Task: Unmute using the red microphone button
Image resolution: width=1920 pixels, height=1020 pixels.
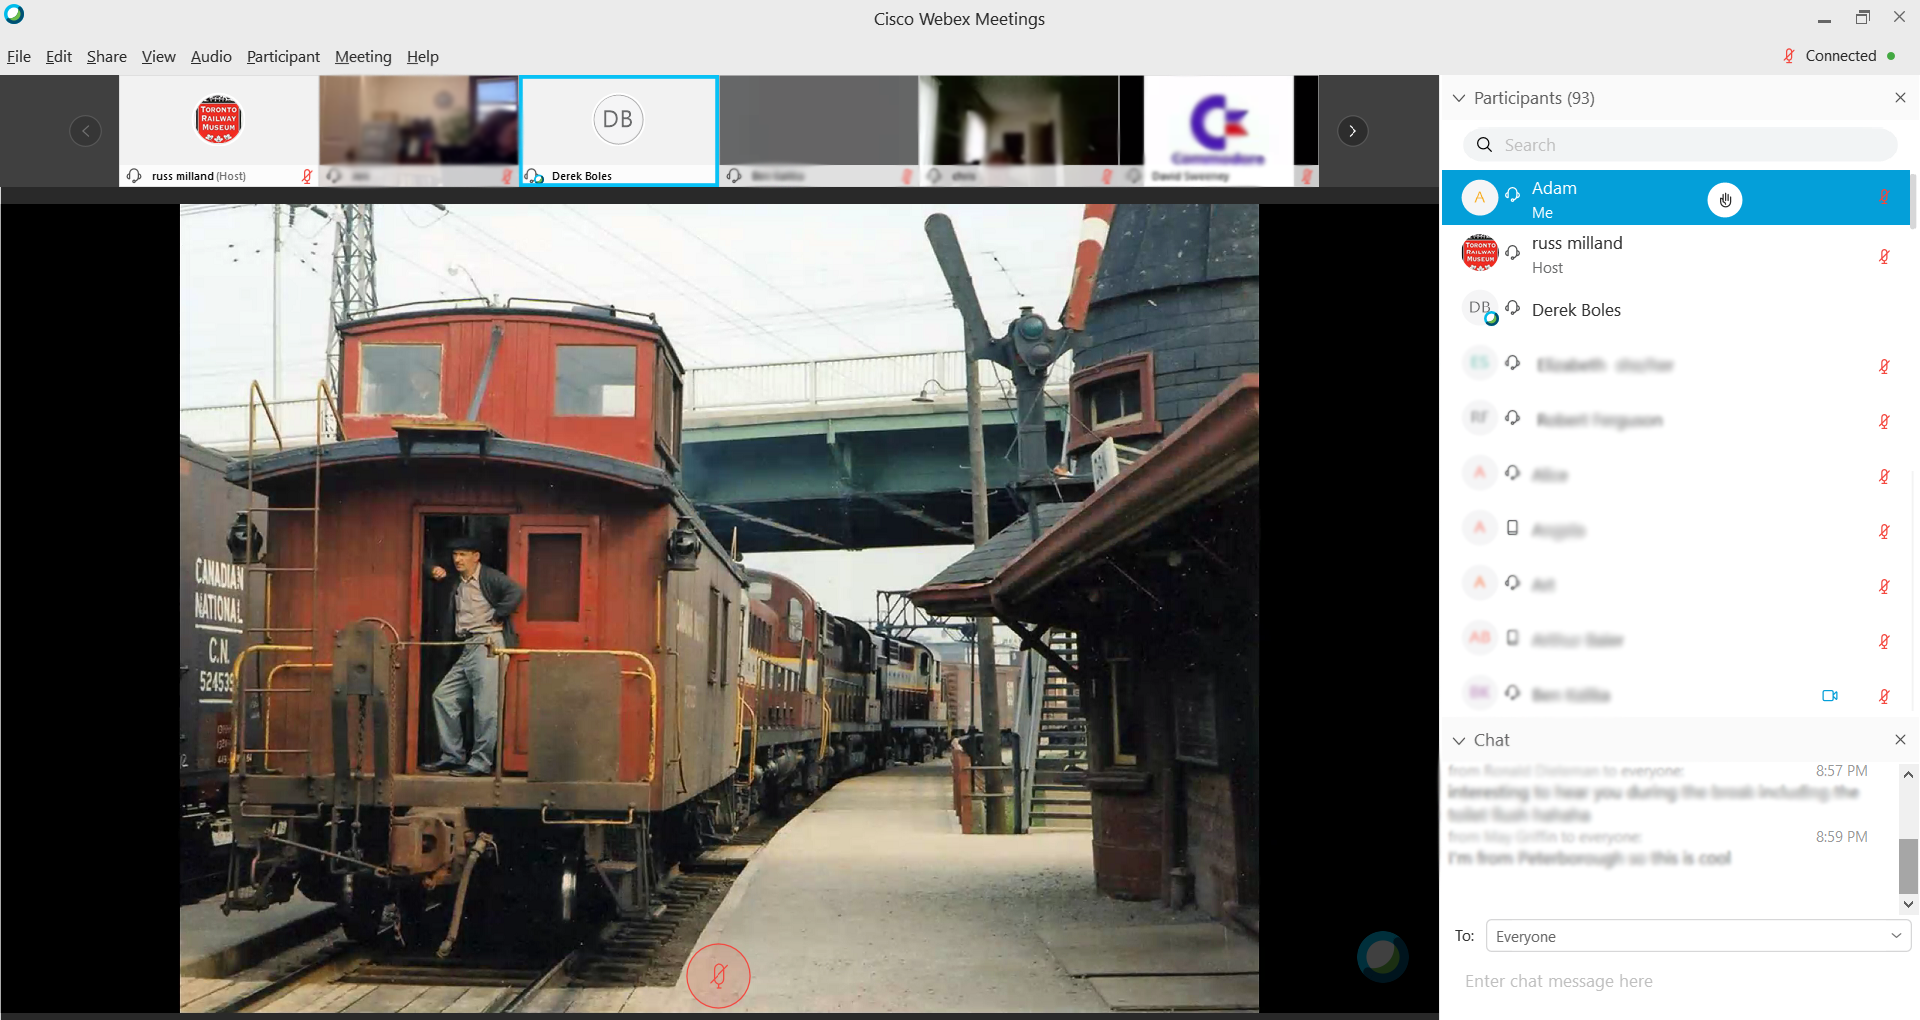Action: pos(718,975)
